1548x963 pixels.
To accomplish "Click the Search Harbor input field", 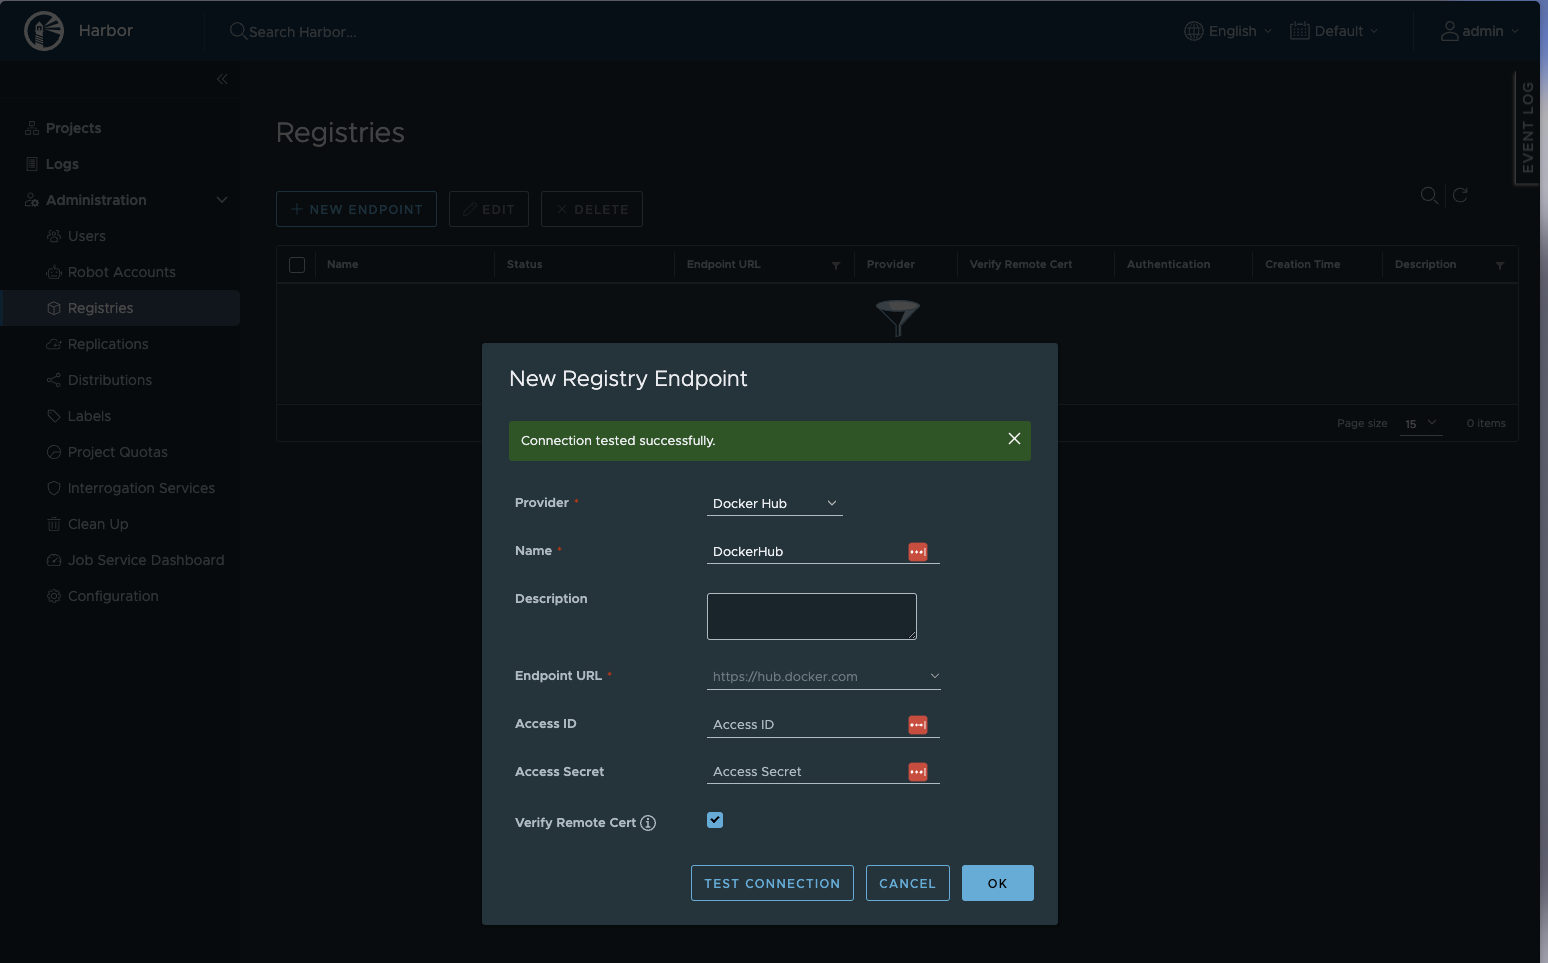I will point(303,32).
